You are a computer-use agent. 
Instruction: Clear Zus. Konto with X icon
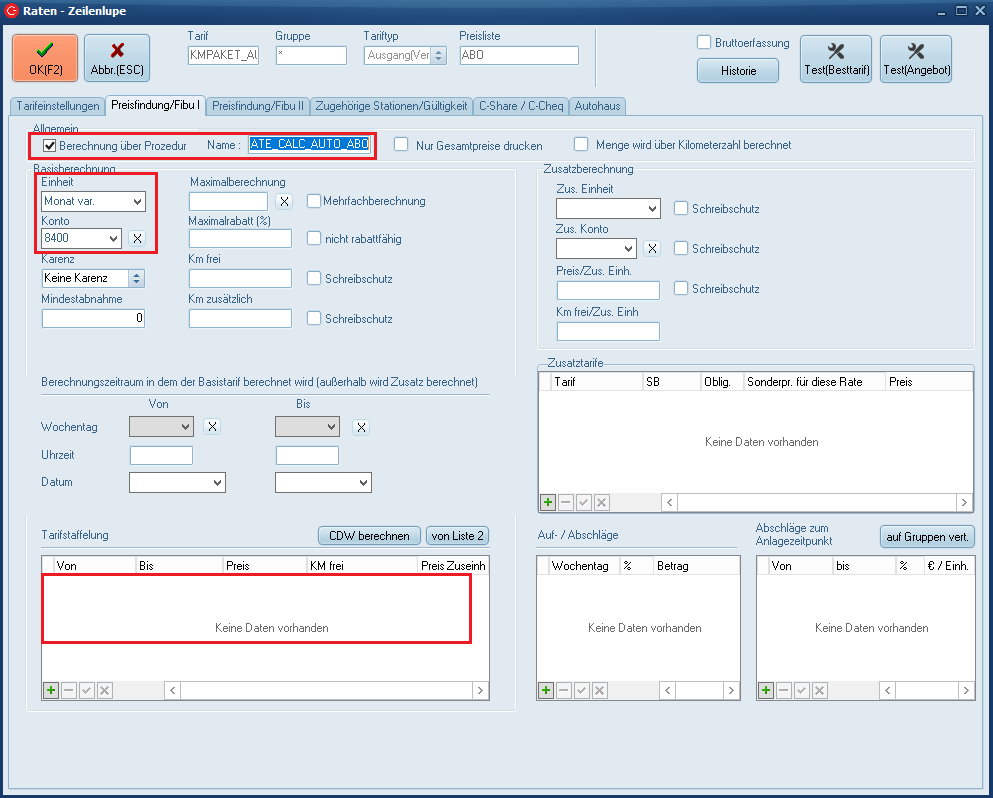(651, 249)
